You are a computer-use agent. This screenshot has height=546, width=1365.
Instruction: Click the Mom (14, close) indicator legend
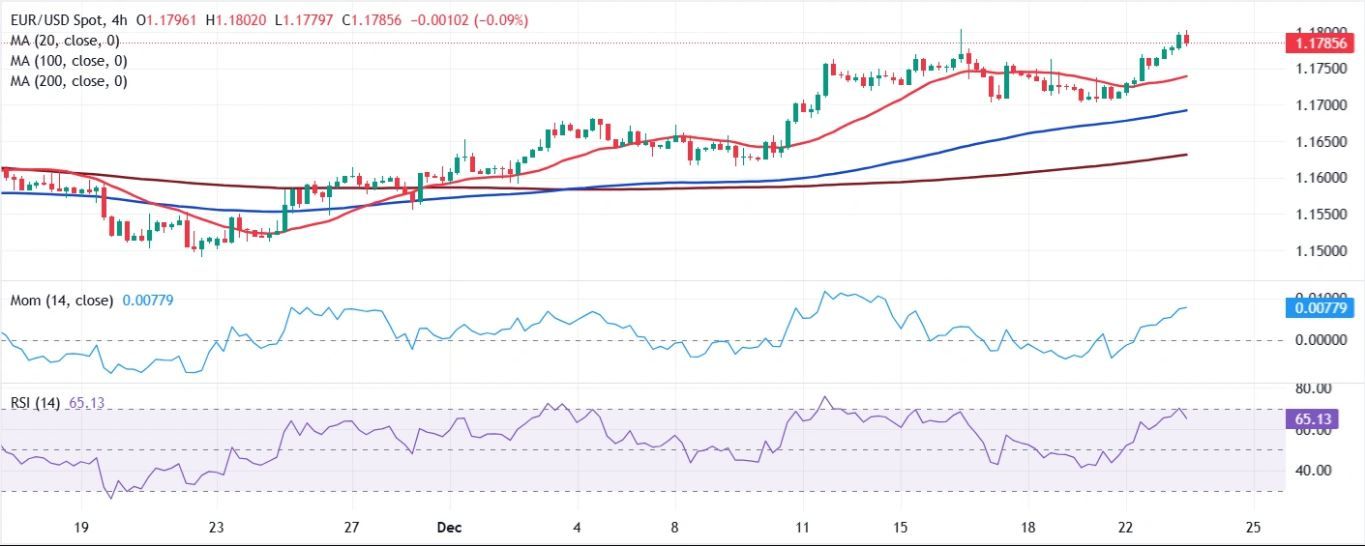(62, 299)
